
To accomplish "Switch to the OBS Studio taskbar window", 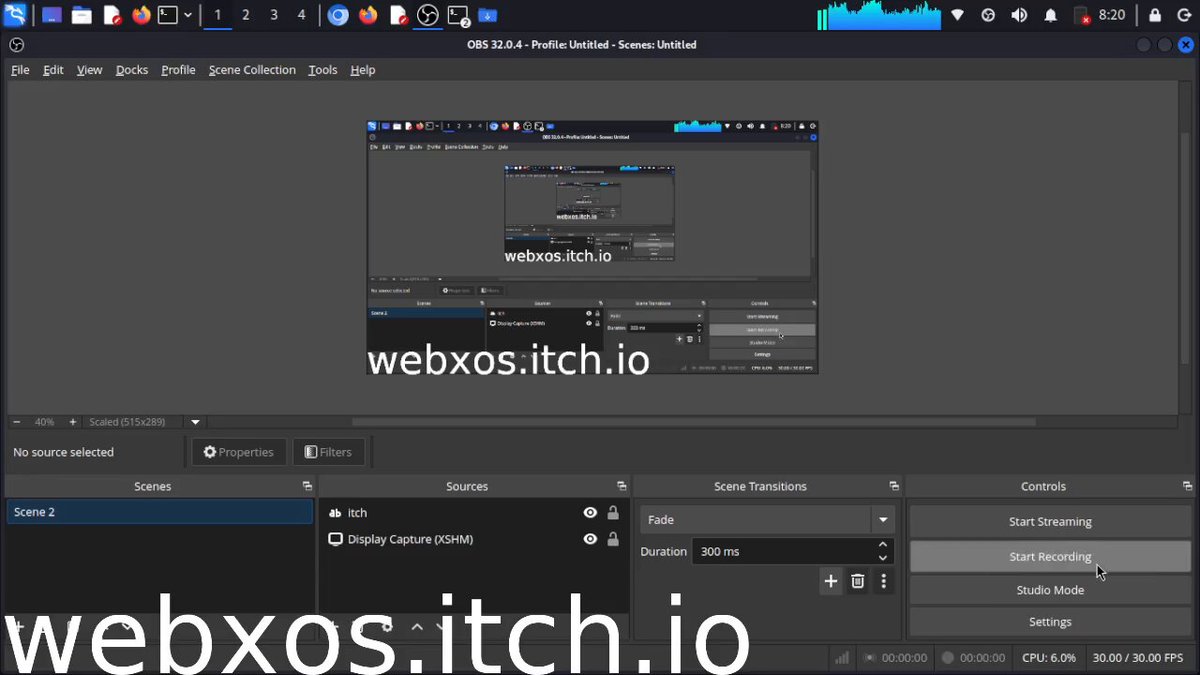I will (428, 15).
